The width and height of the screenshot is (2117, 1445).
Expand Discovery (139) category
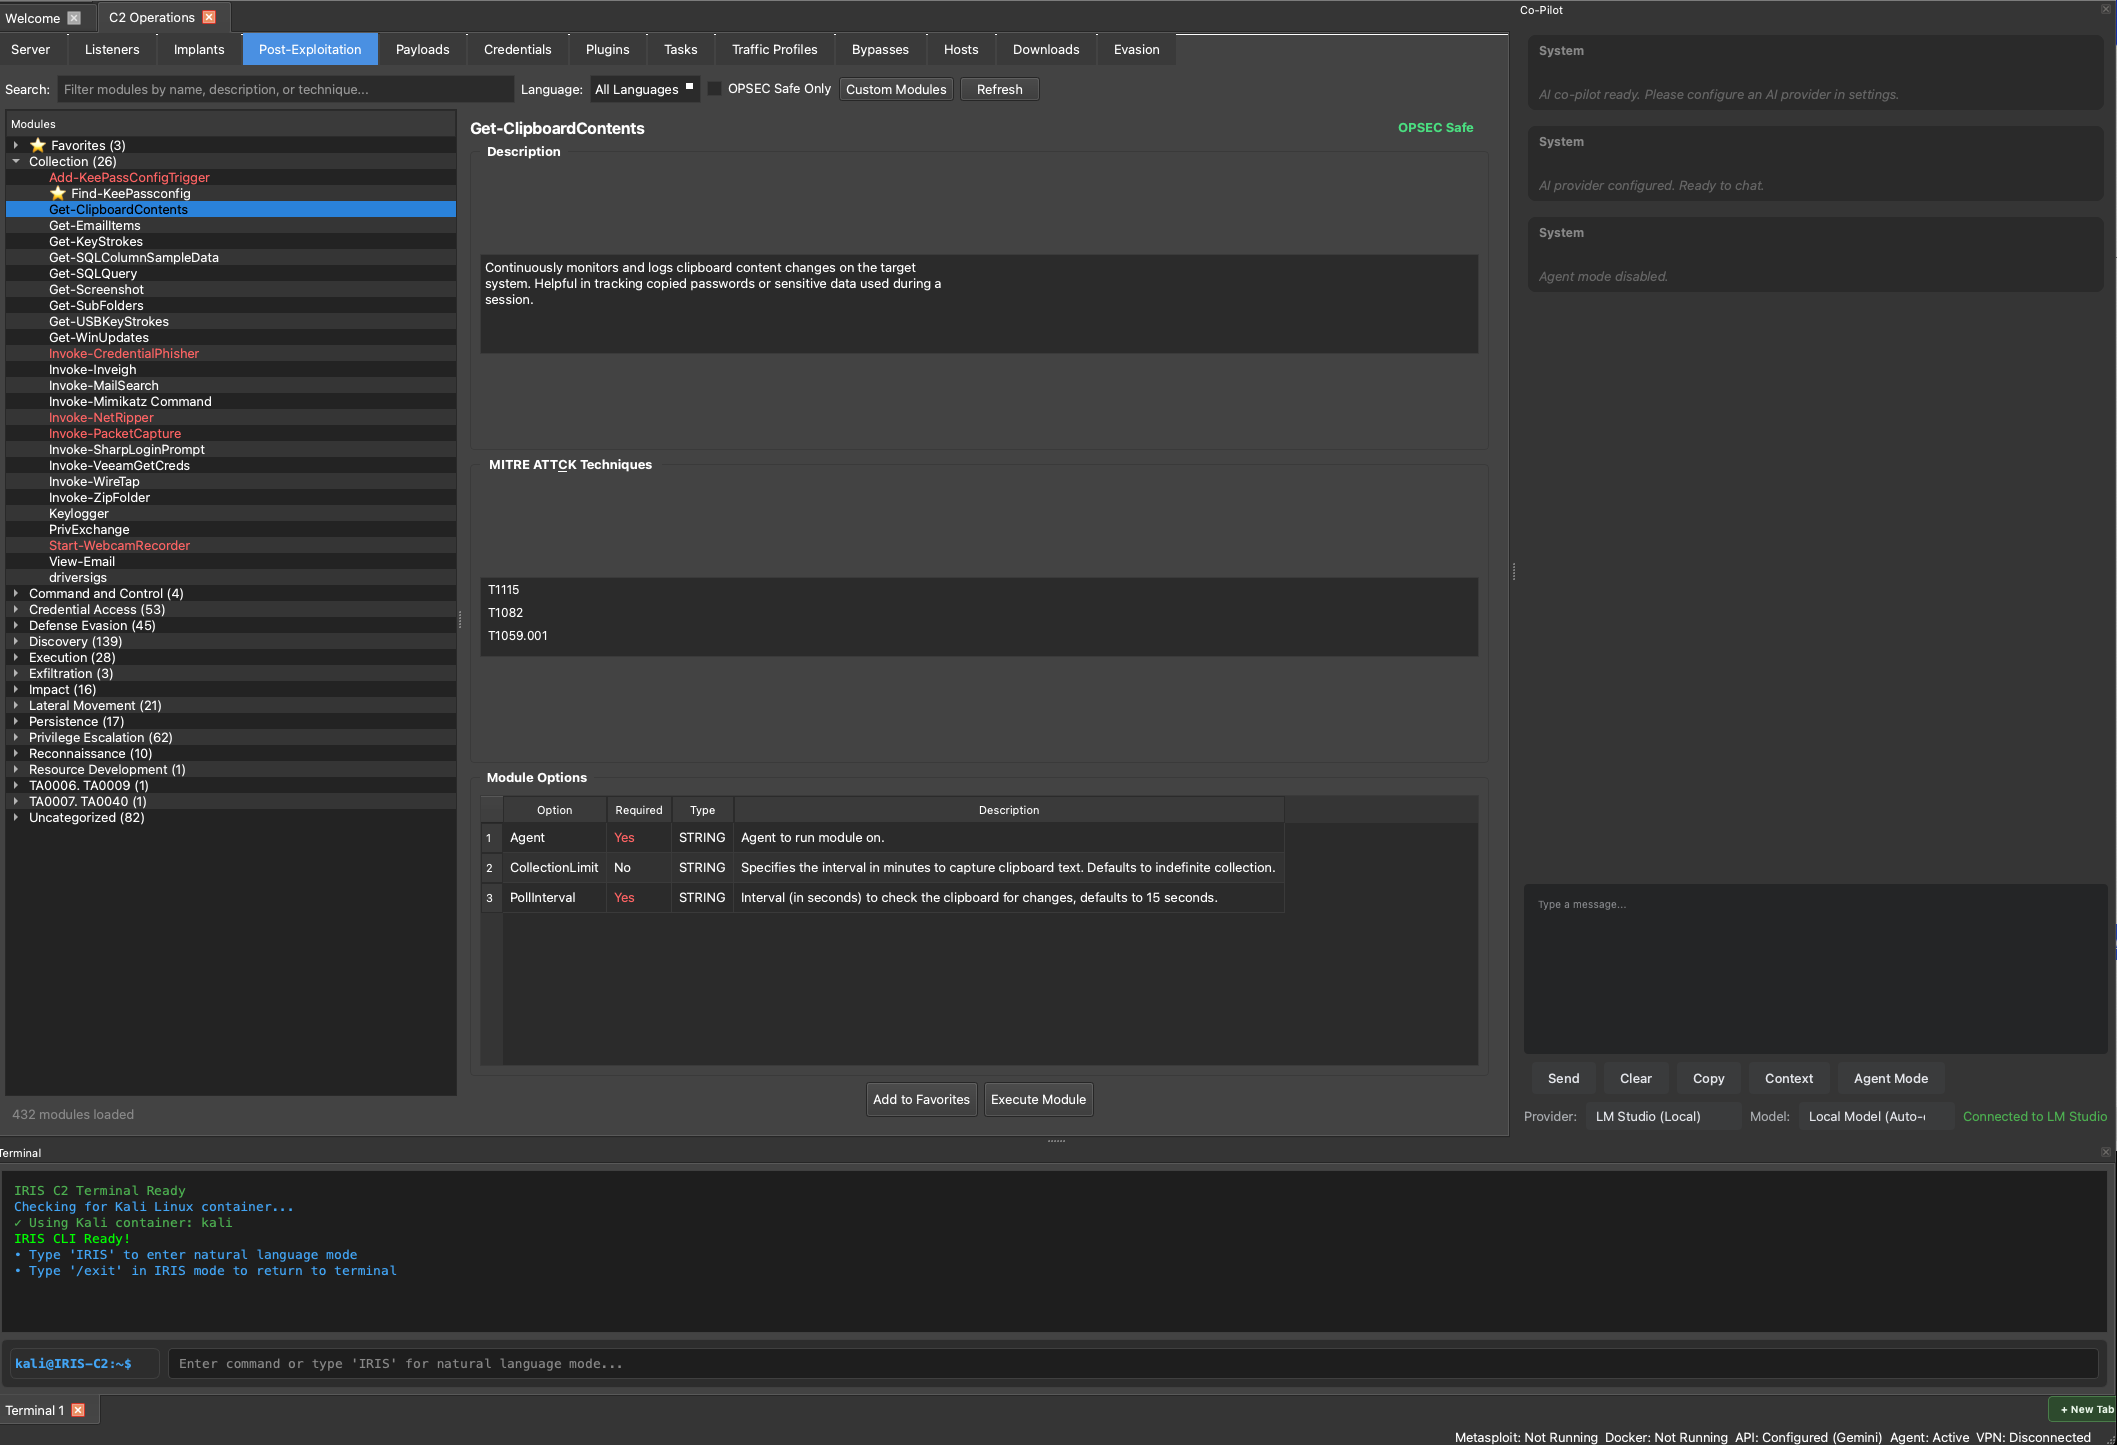click(x=16, y=641)
